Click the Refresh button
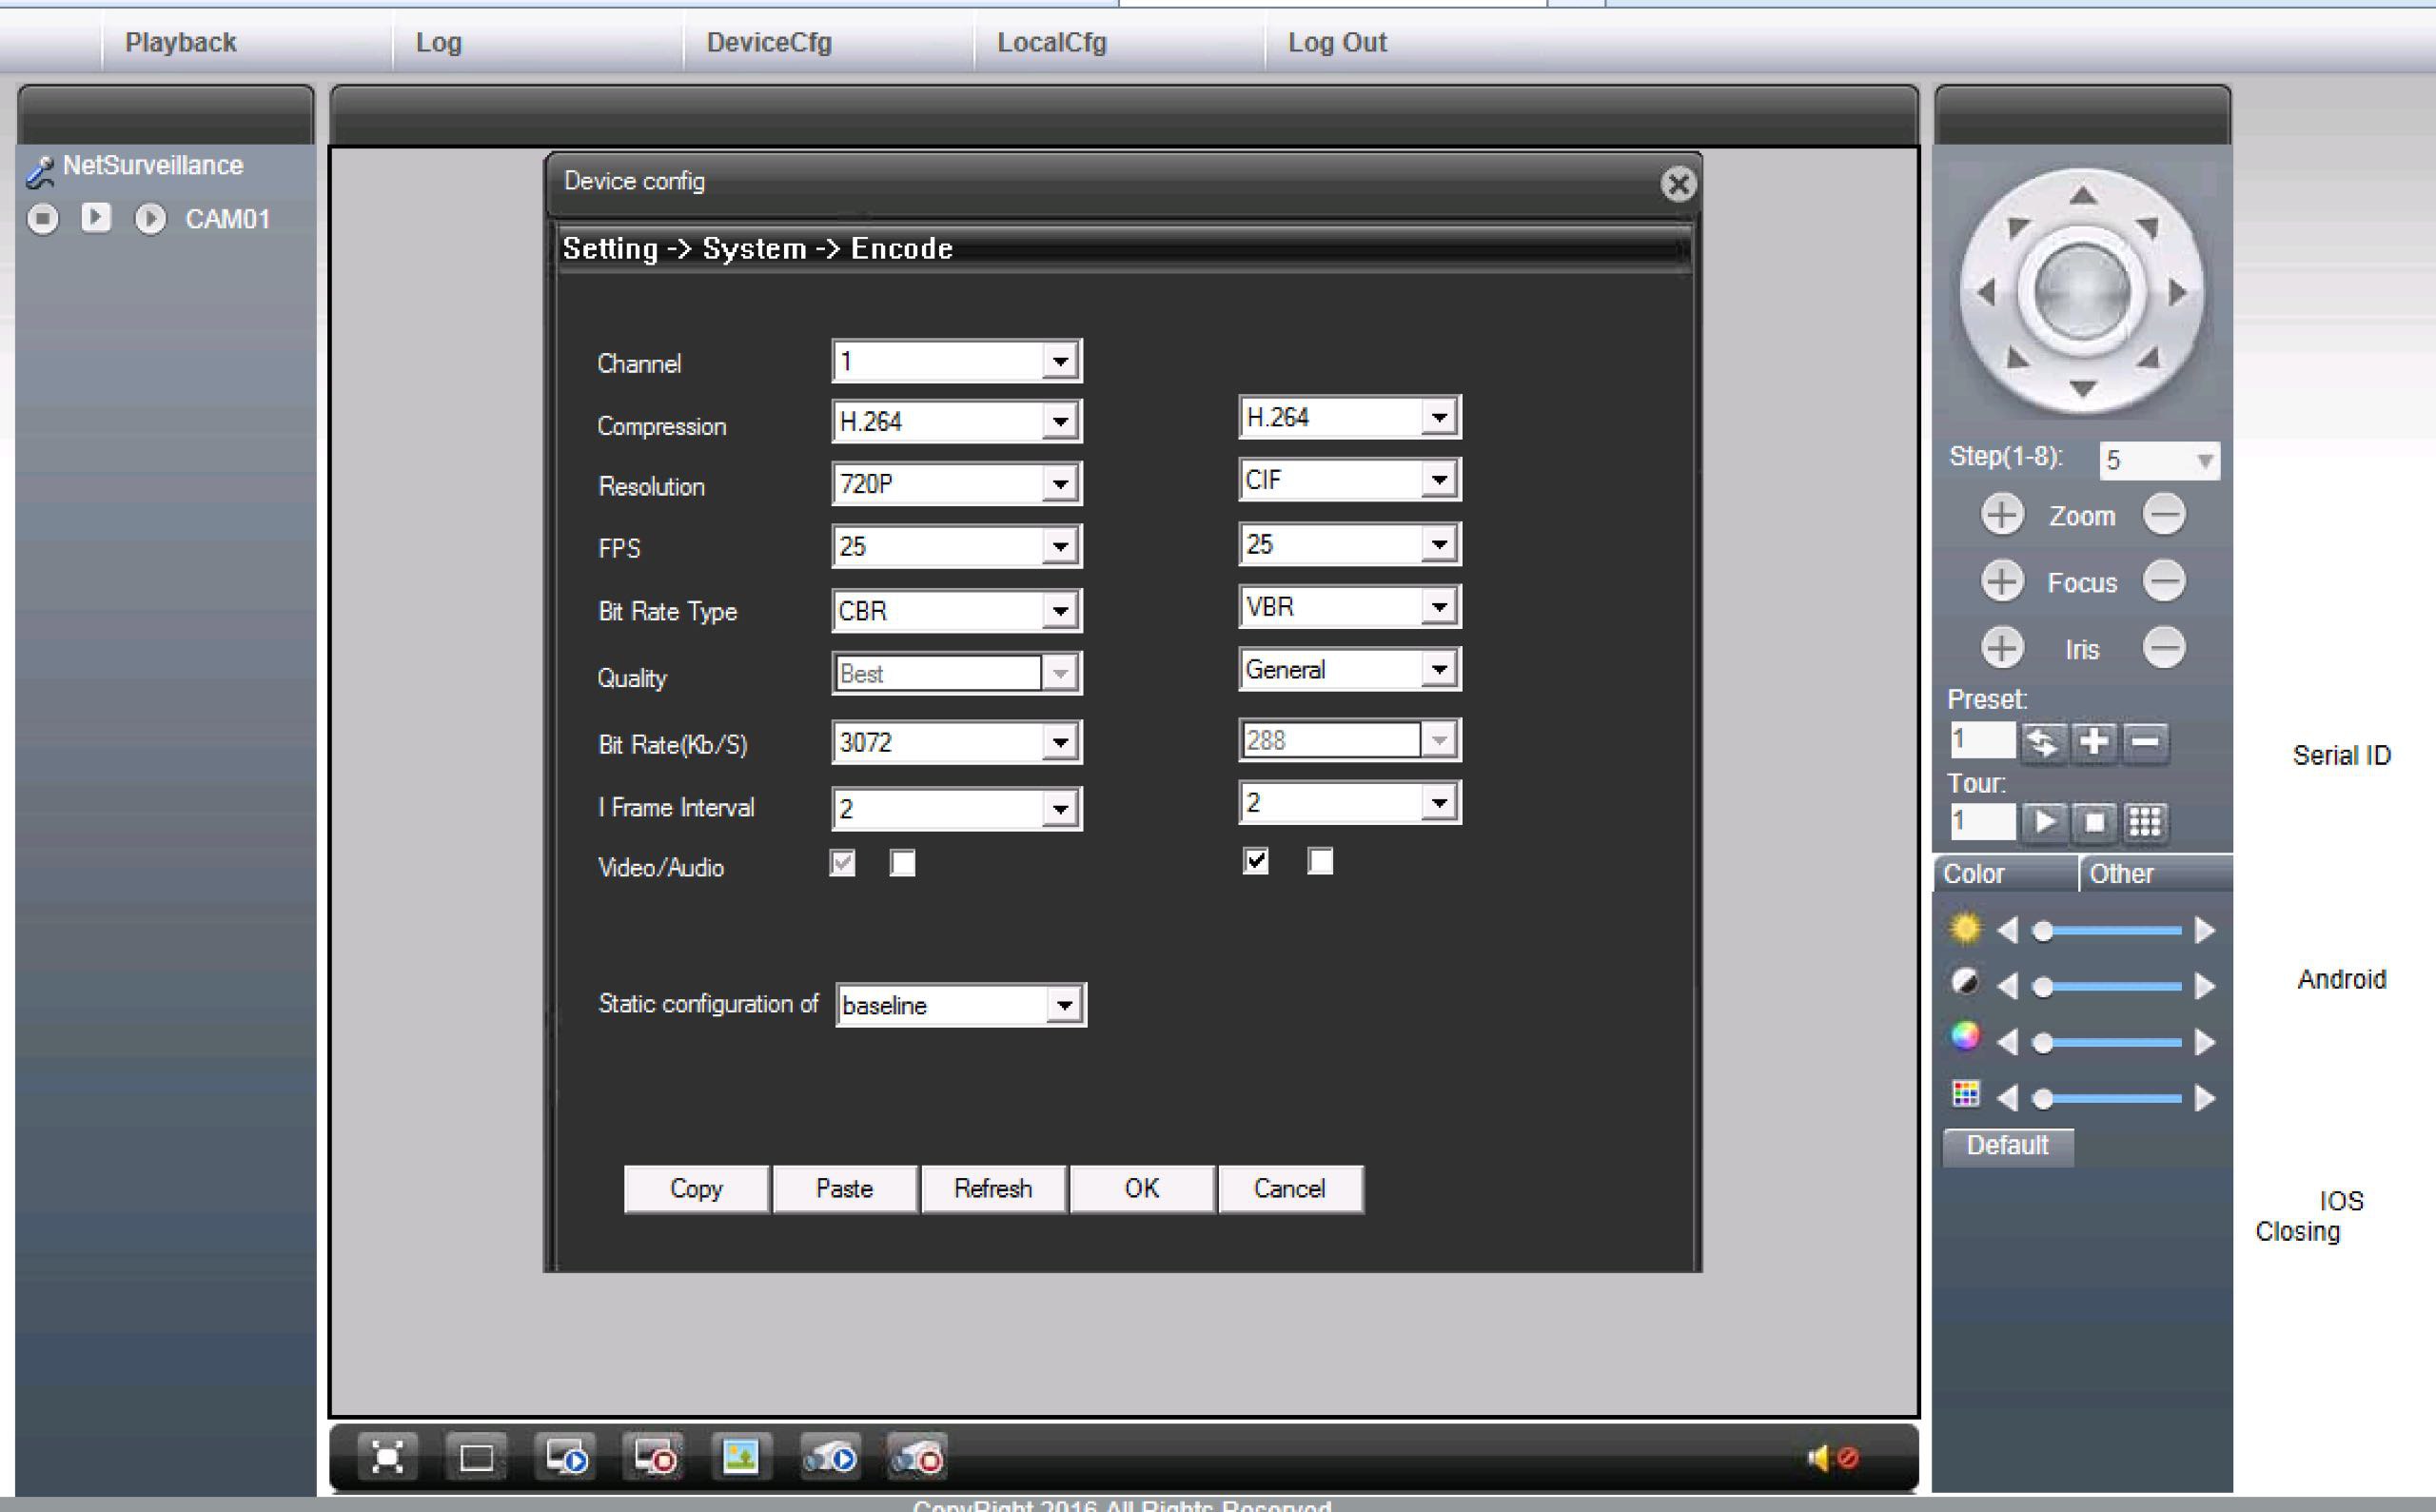 [992, 1189]
